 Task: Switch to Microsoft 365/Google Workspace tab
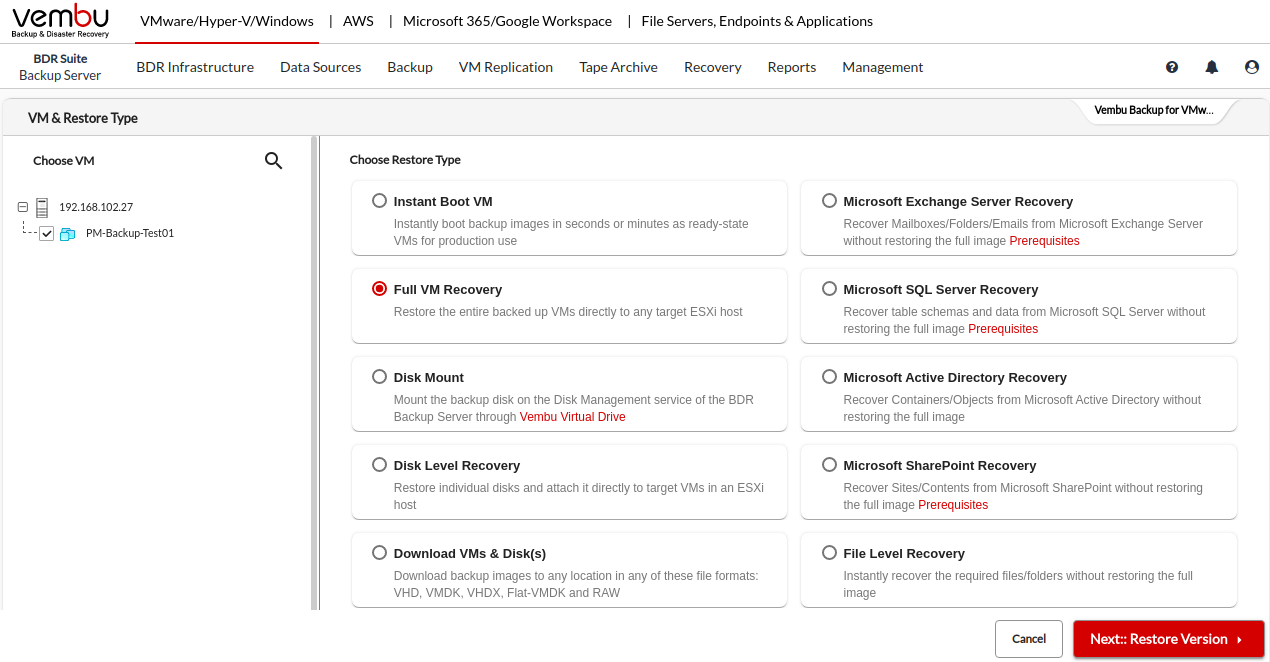pyautogui.click(x=507, y=21)
